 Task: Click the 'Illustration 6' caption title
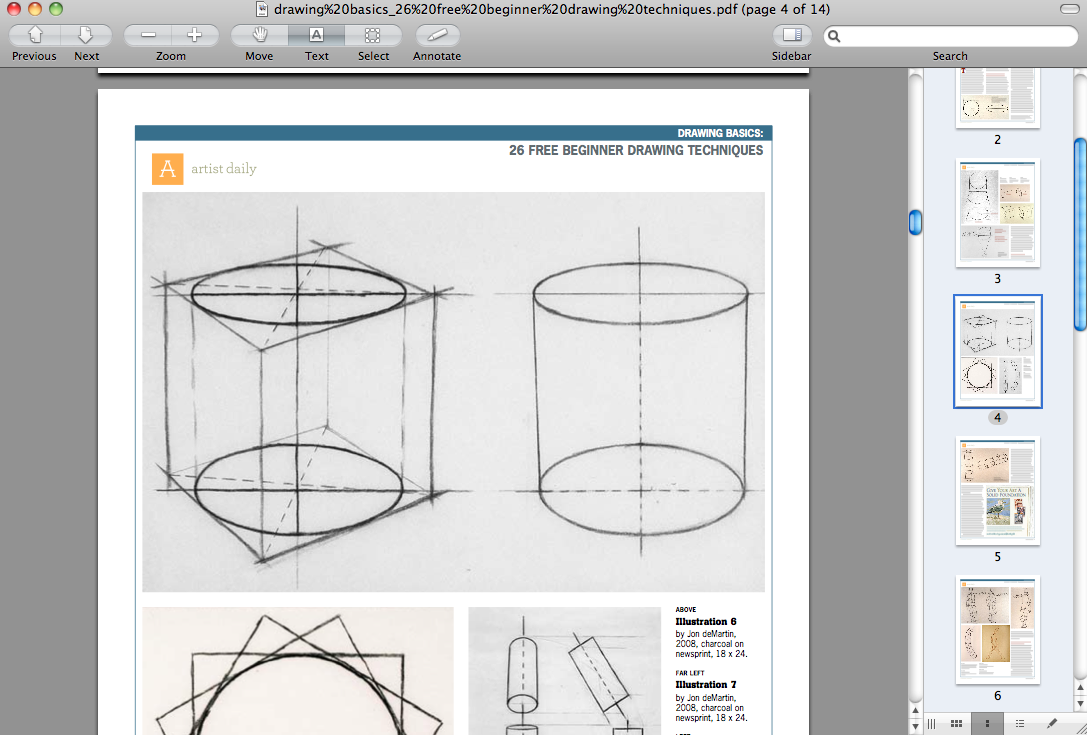[706, 622]
